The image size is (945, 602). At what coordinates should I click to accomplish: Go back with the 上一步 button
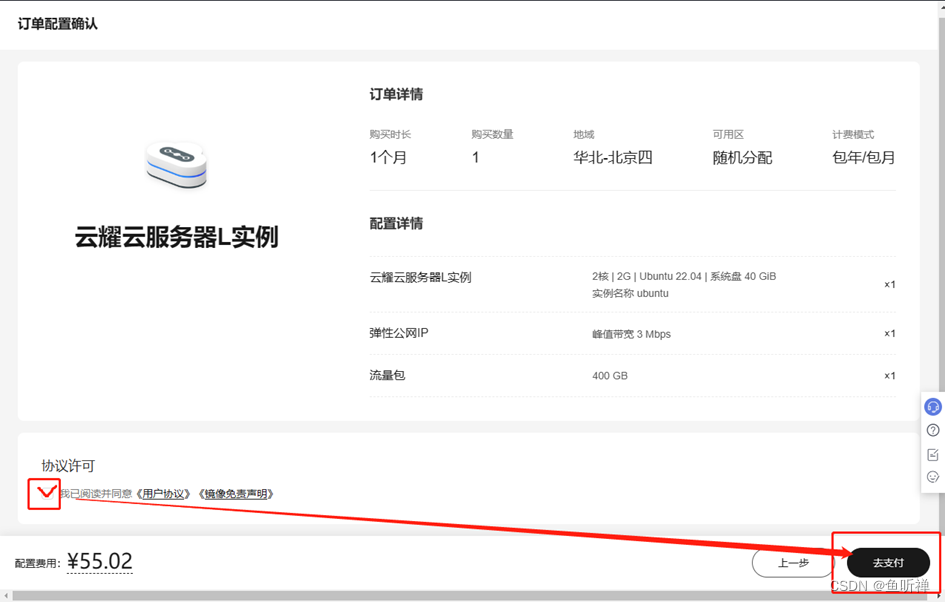coord(793,563)
